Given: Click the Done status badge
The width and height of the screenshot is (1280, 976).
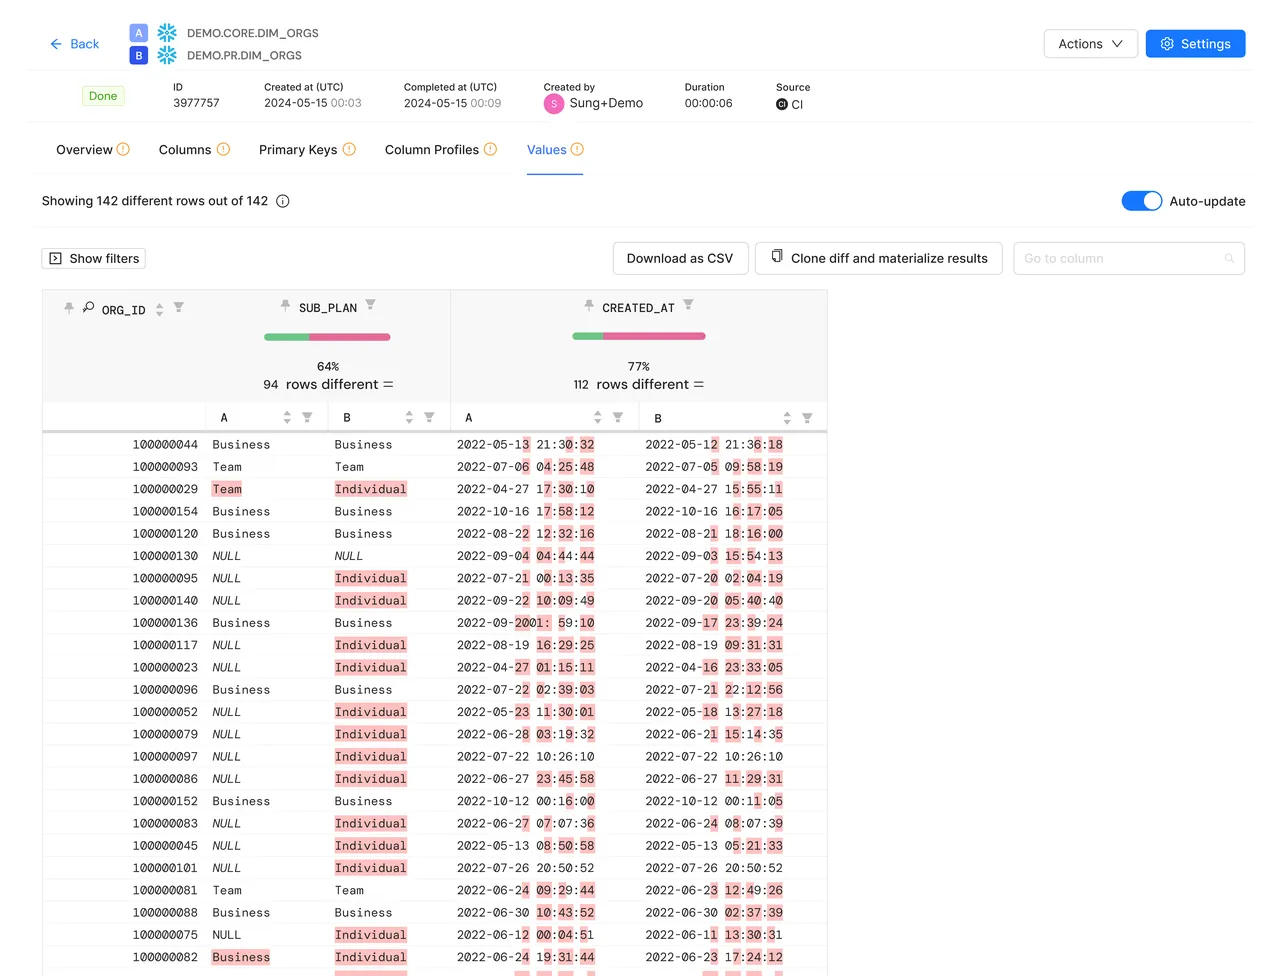Looking at the screenshot, I should click(103, 96).
